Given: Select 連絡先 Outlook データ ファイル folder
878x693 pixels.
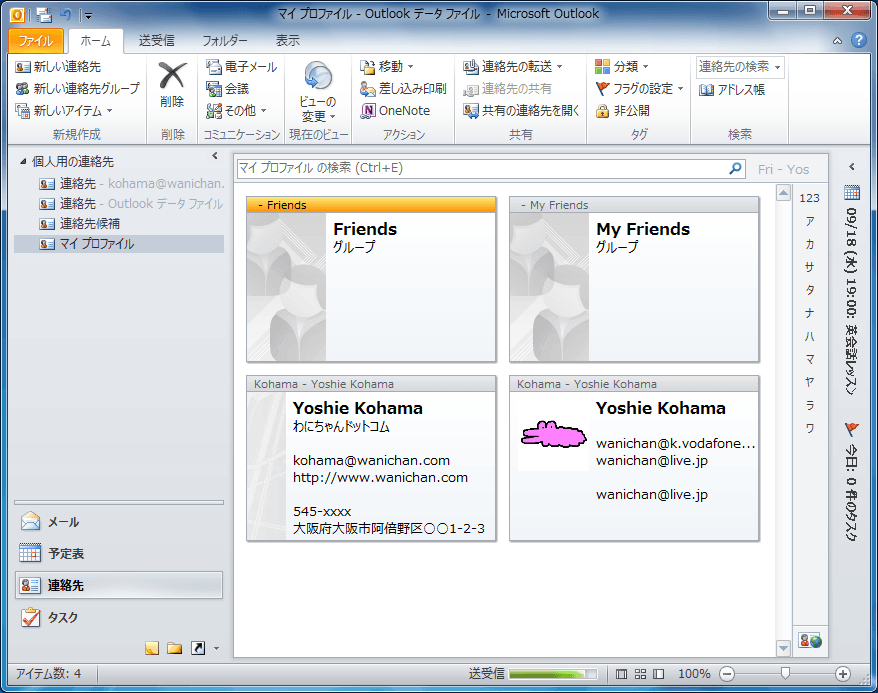Looking at the screenshot, I should pos(131,204).
